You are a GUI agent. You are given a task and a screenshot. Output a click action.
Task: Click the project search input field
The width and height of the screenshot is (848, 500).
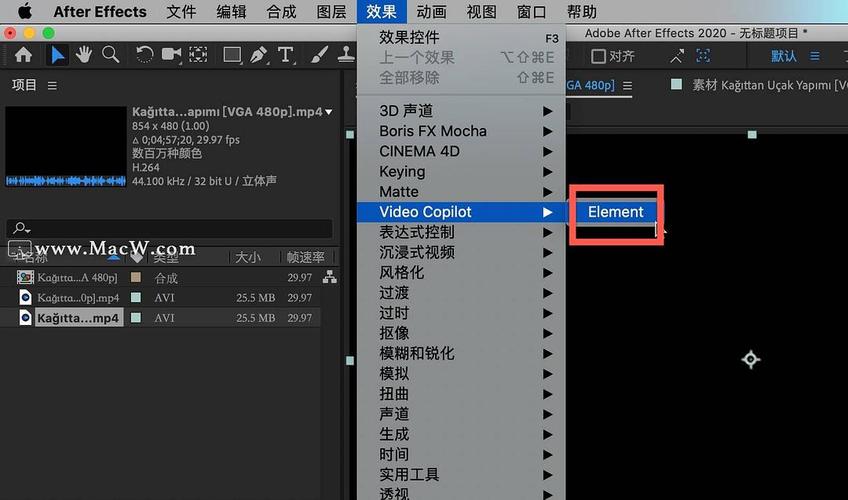click(x=169, y=228)
